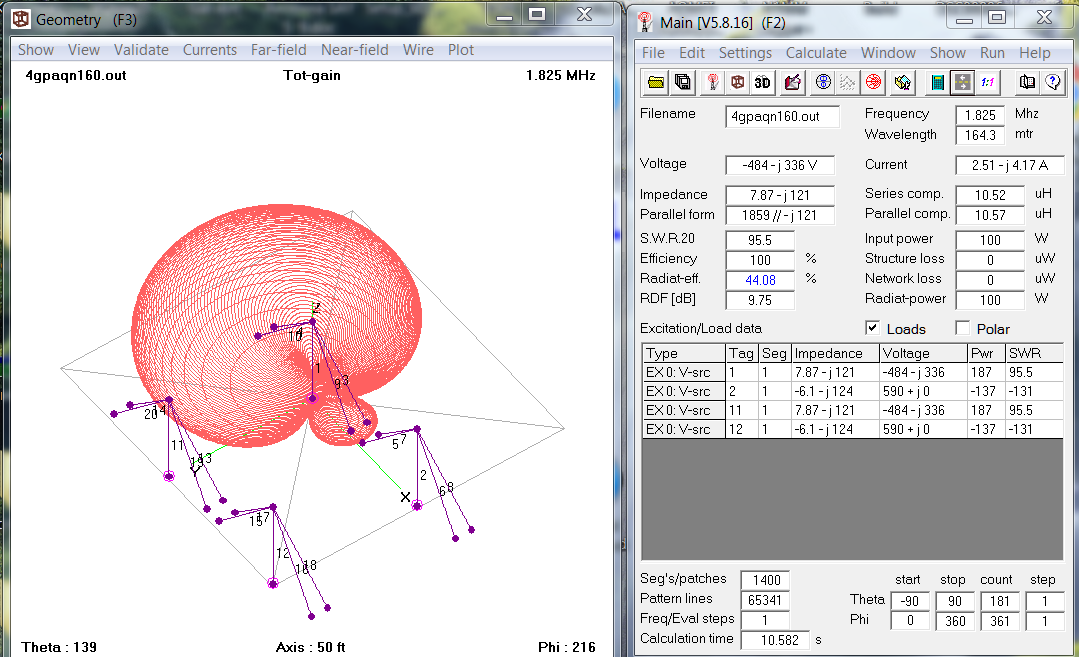The height and width of the screenshot is (657, 1079).
Task: Click impedance cell in Tag 11 row
Action: tap(836, 410)
